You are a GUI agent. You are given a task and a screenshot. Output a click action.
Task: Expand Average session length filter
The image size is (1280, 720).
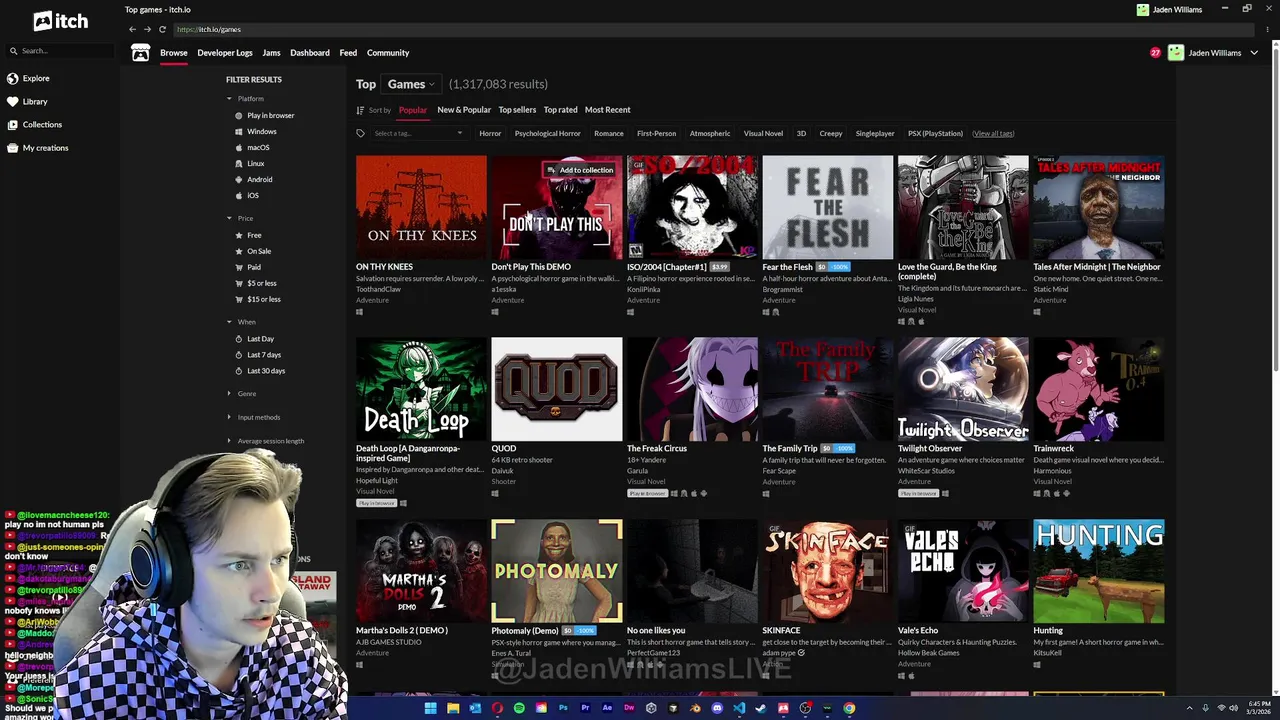(x=265, y=441)
